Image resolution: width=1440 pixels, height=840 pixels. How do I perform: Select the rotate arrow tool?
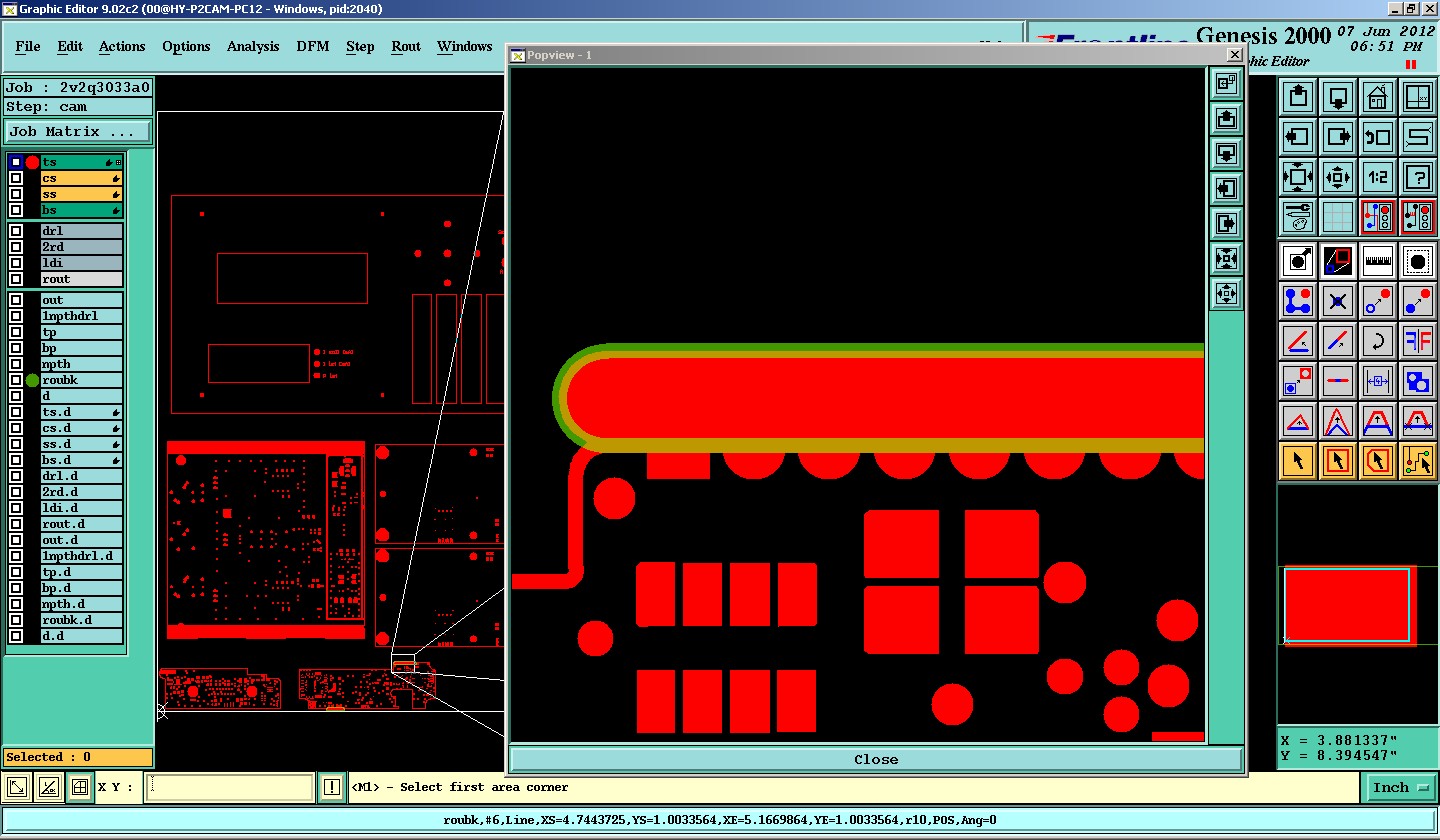(1378, 341)
